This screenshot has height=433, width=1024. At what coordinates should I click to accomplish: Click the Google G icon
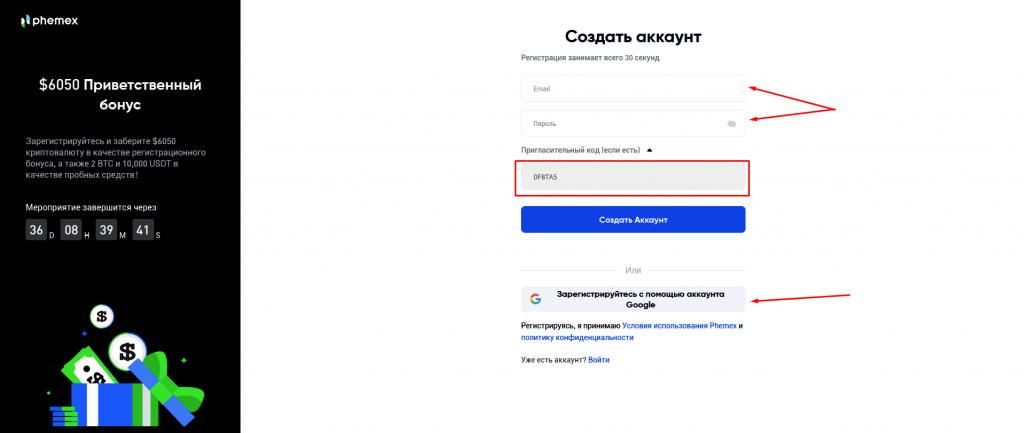535,299
